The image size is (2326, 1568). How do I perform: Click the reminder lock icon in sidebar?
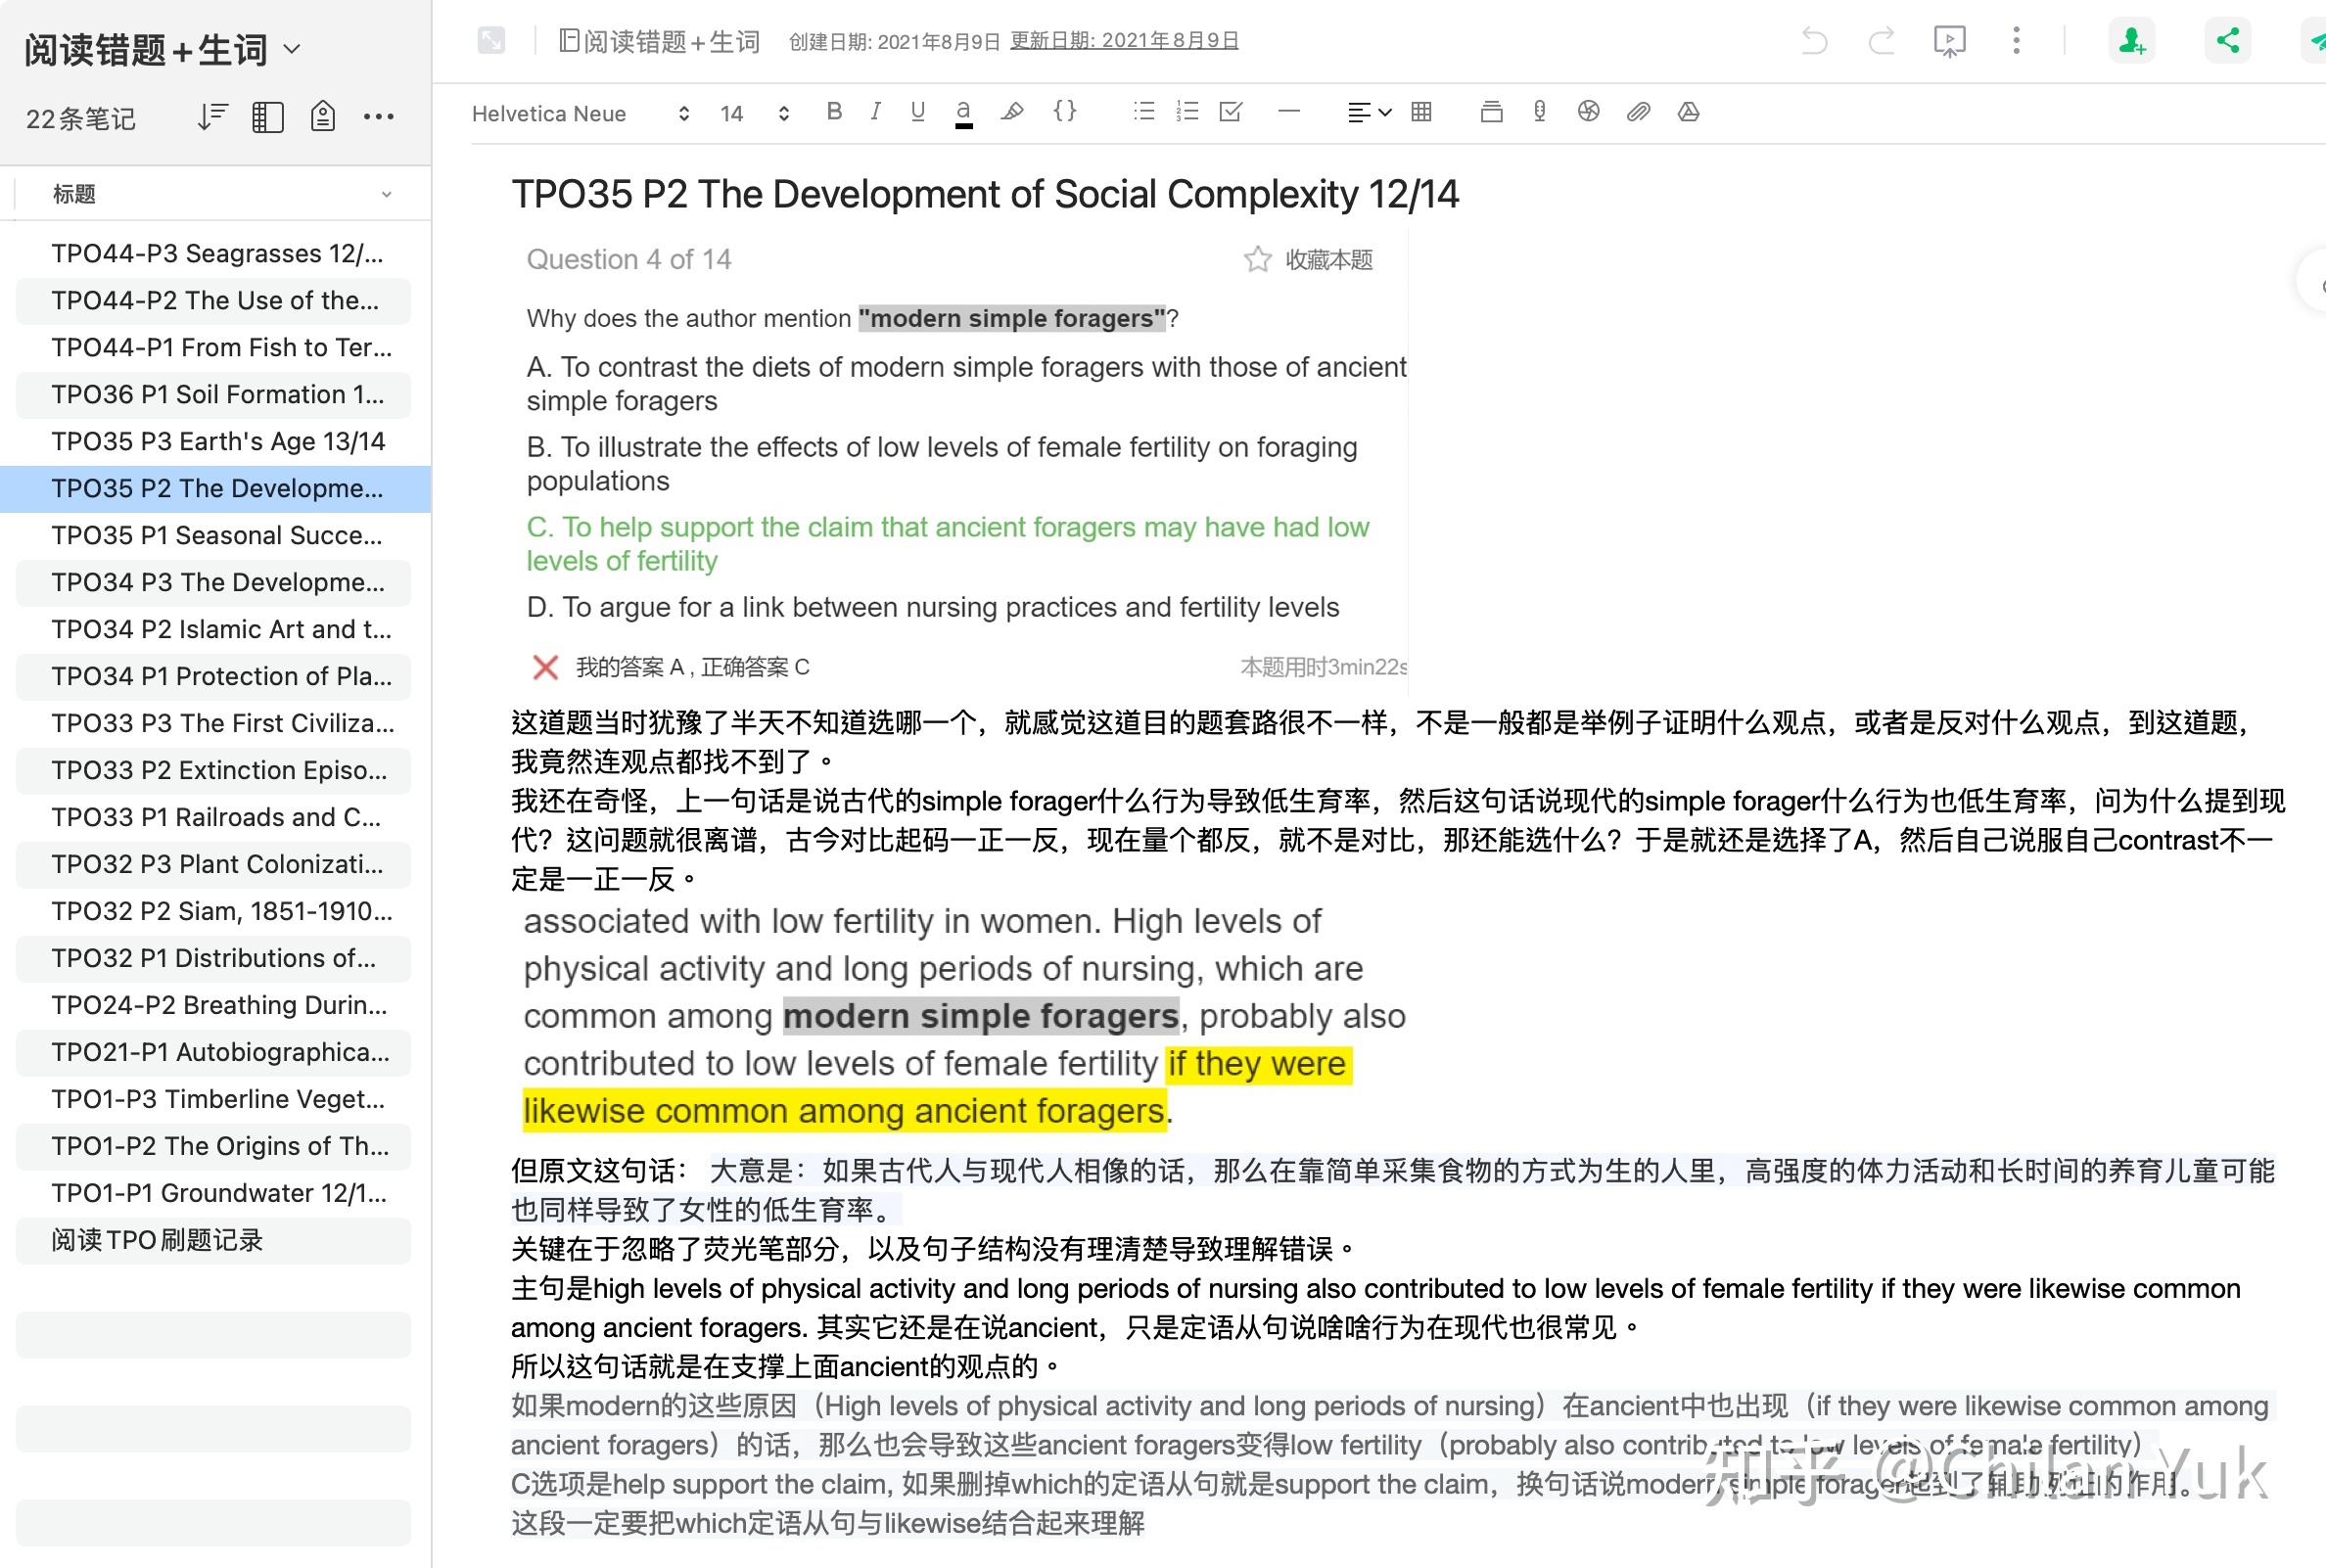coord(322,117)
